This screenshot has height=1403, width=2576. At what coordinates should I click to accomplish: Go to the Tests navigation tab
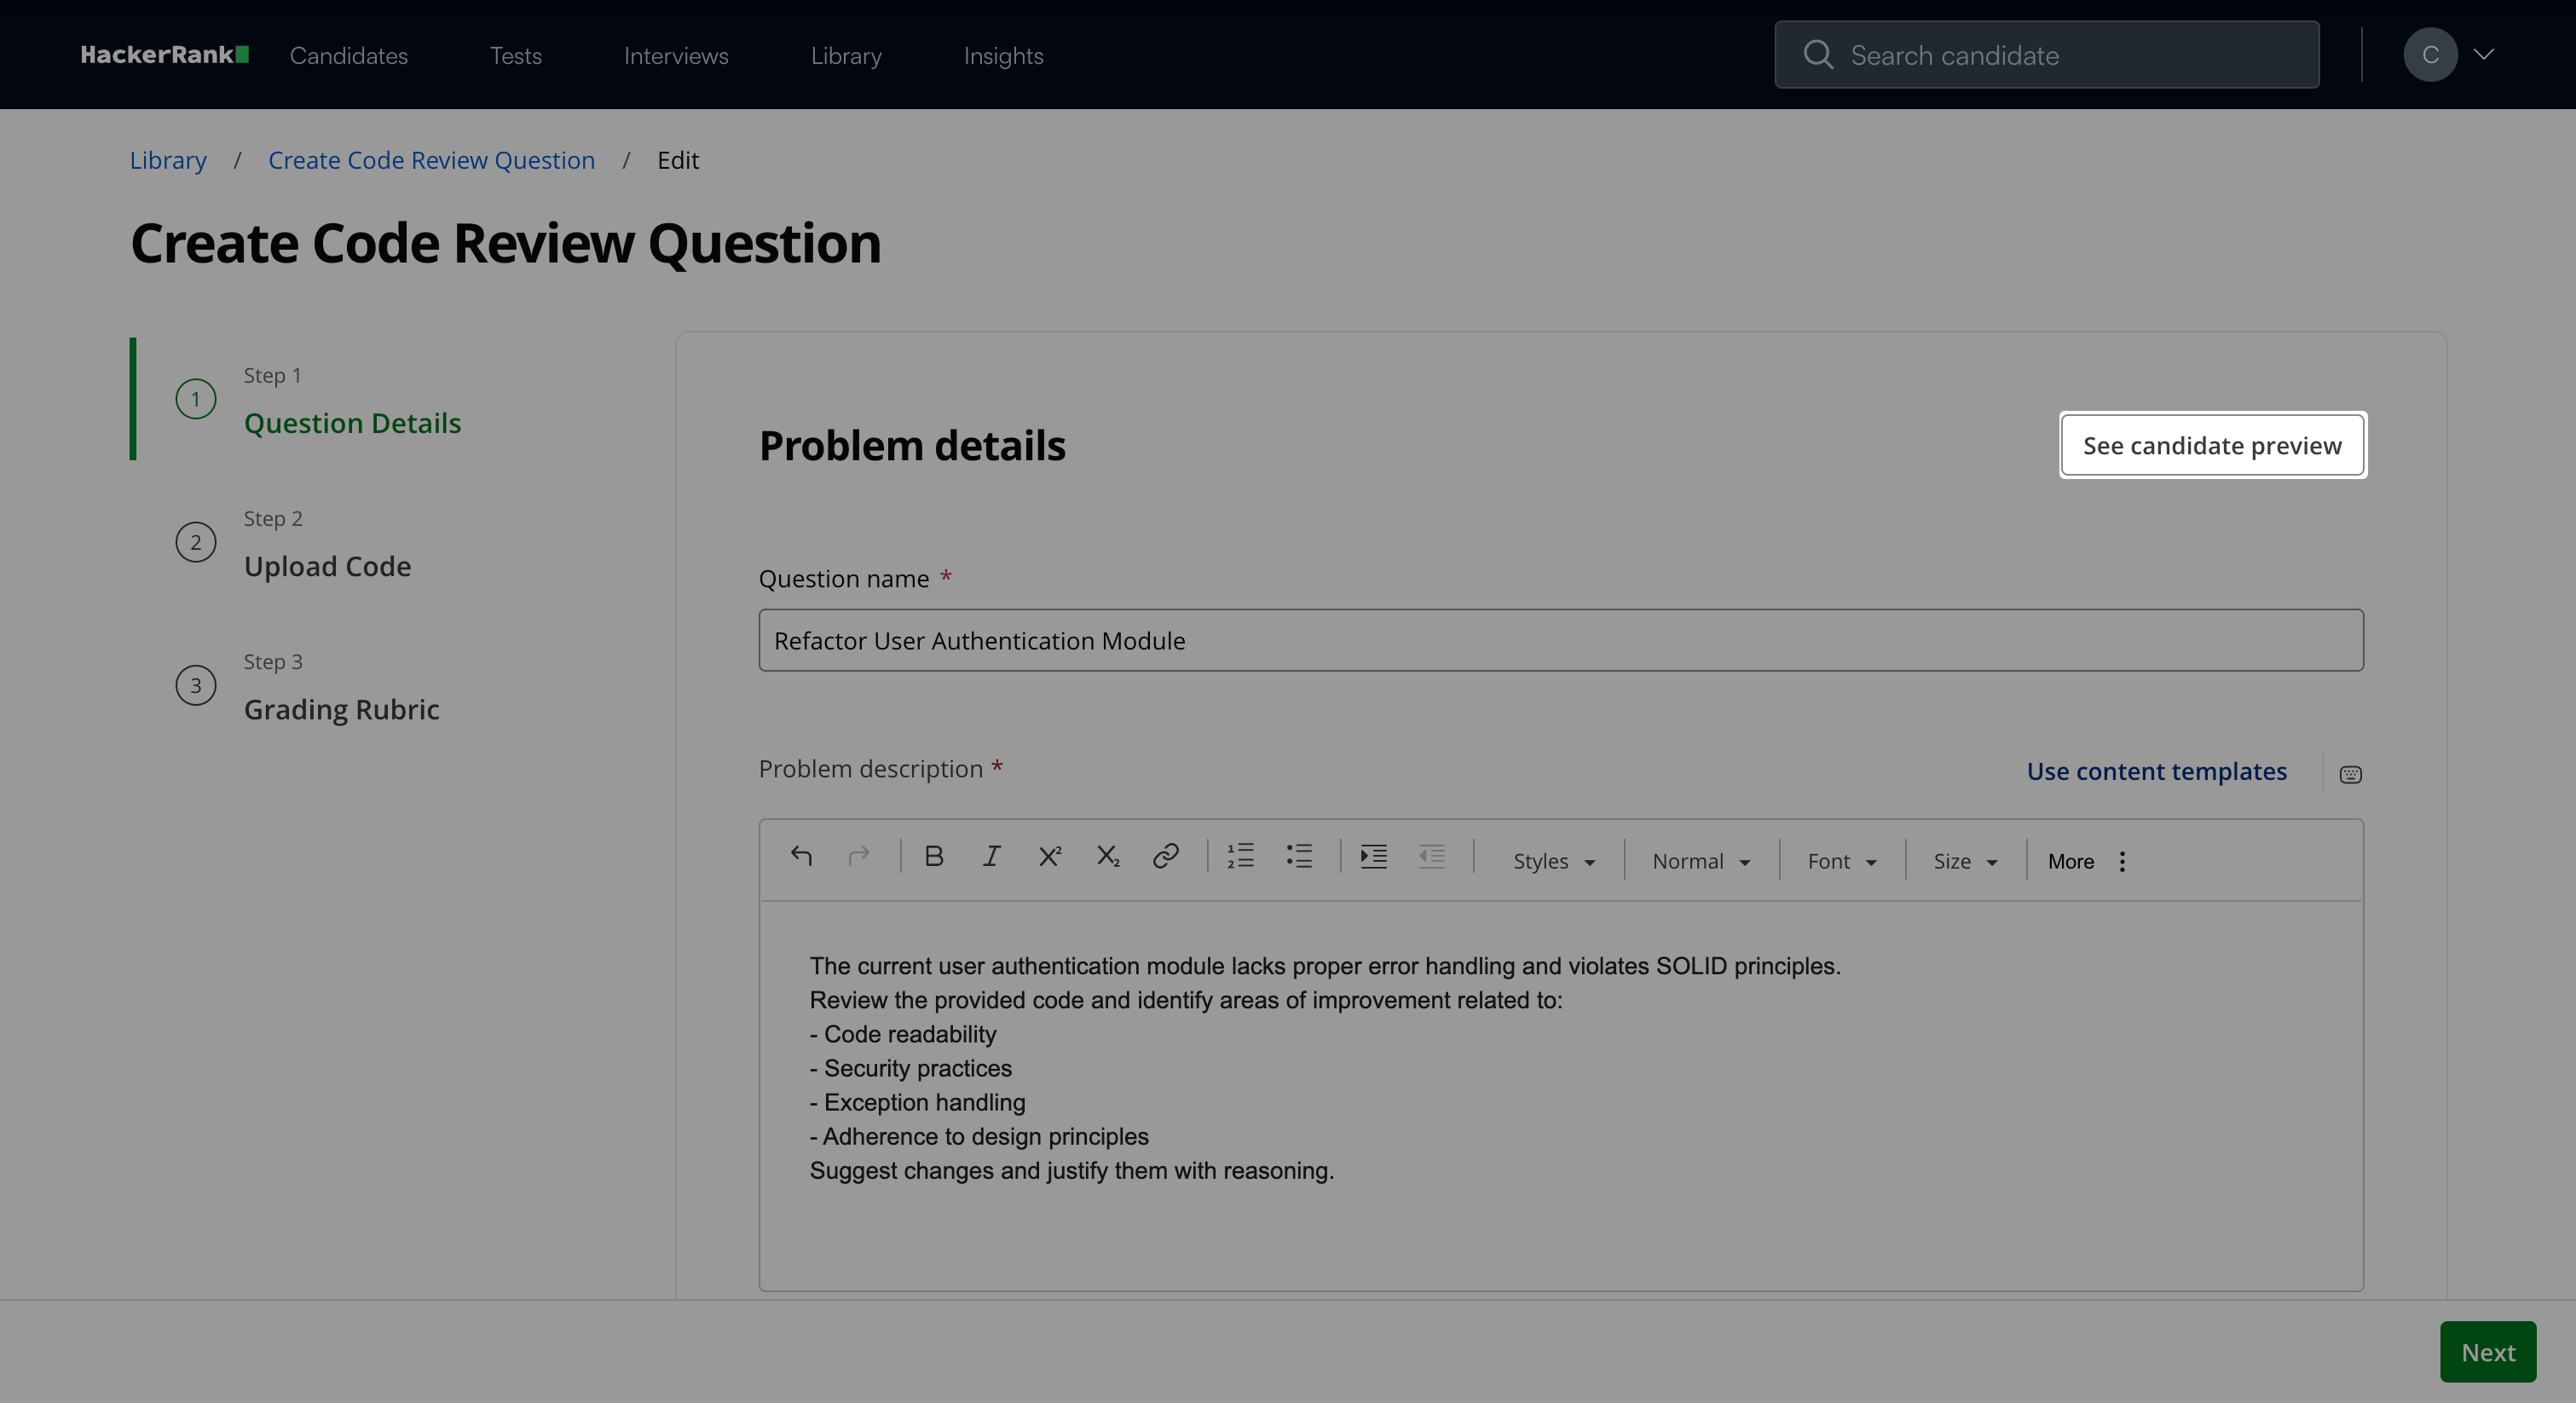pyautogui.click(x=515, y=56)
